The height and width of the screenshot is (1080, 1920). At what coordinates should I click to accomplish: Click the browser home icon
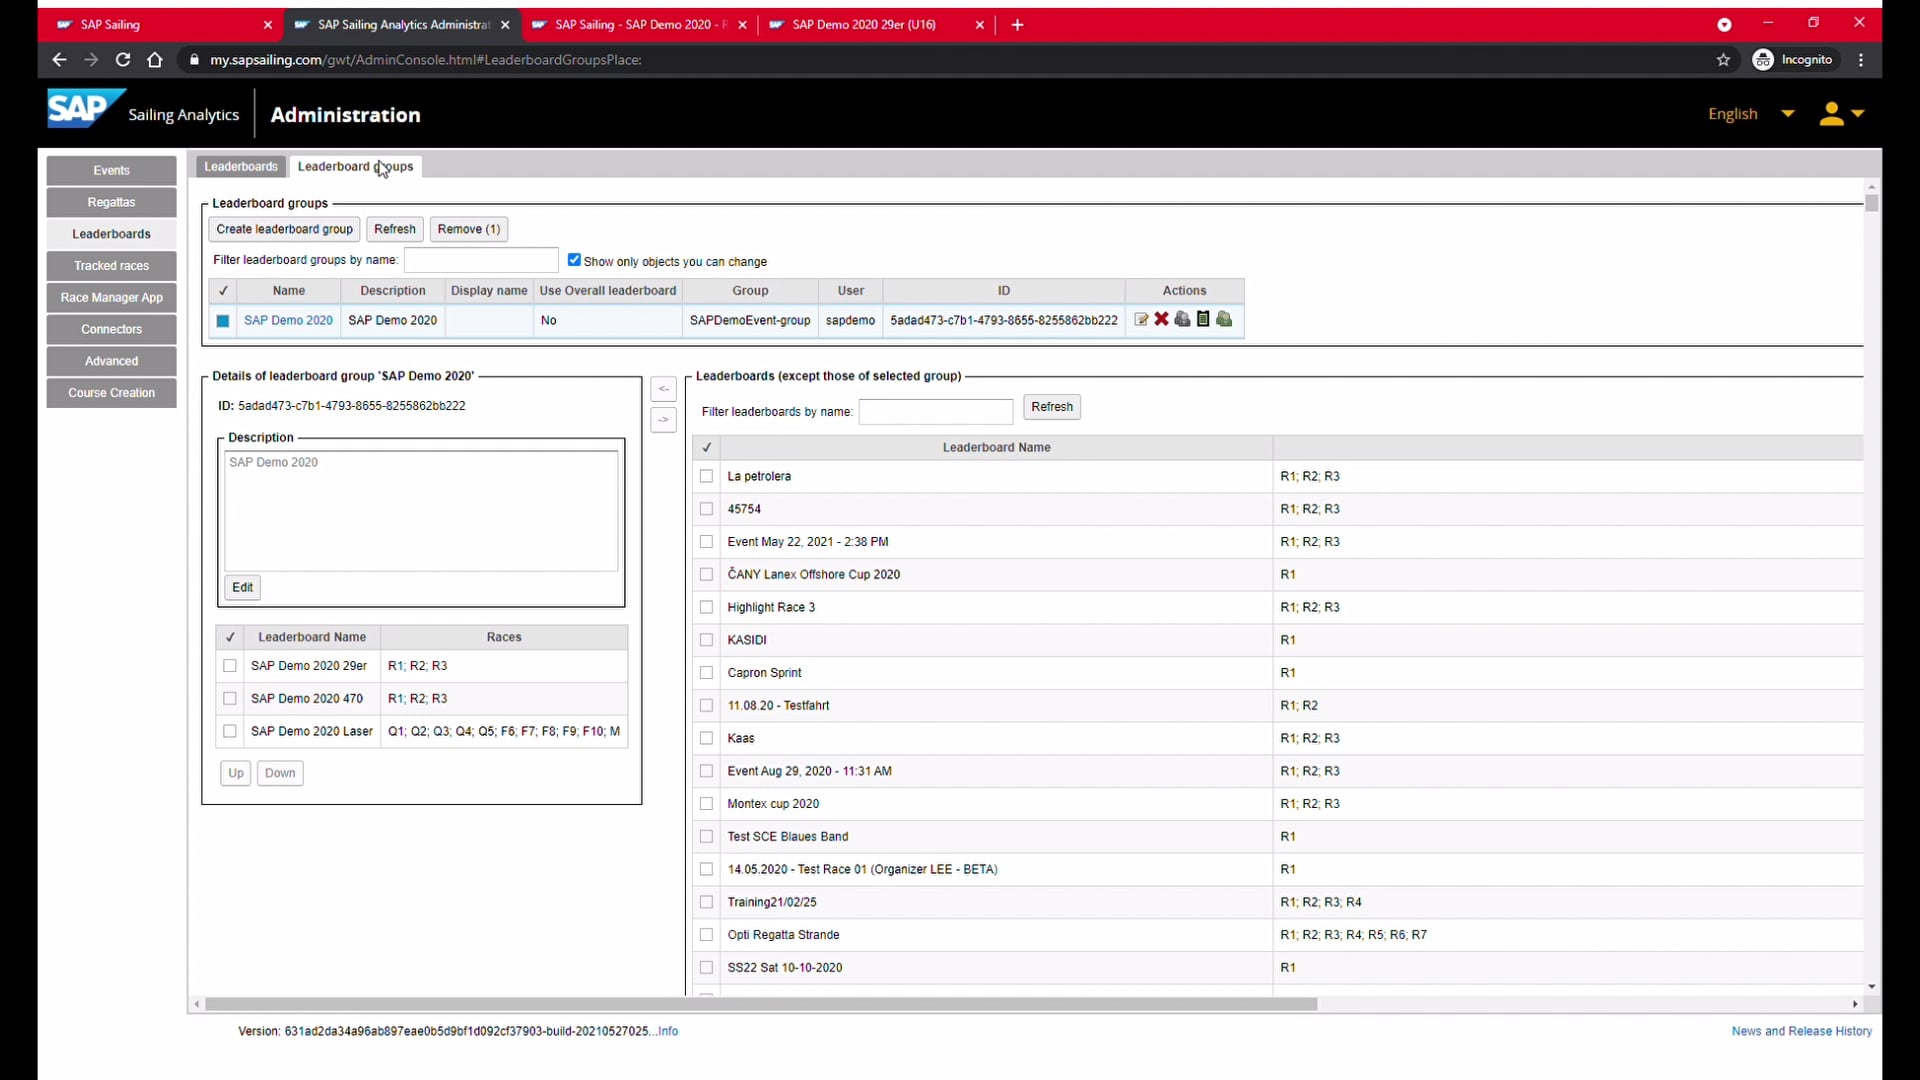(x=154, y=60)
